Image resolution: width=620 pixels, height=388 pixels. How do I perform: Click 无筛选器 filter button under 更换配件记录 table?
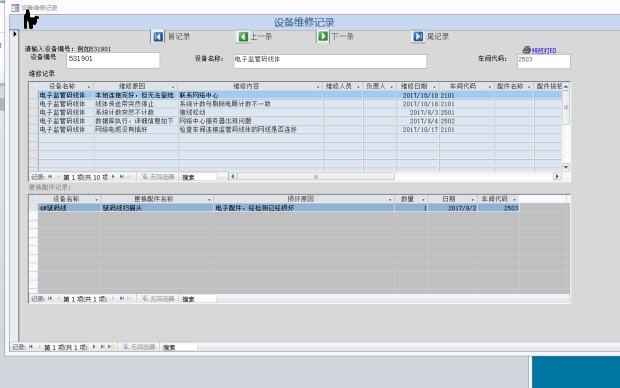(x=158, y=299)
